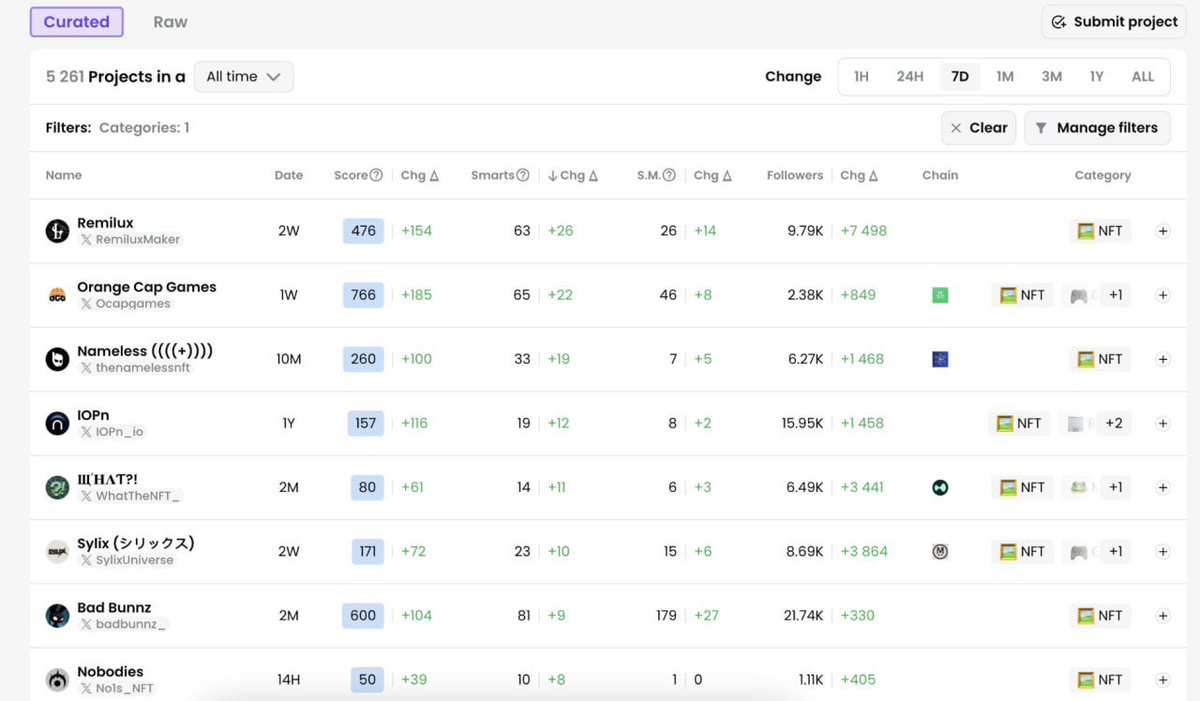The image size is (1200, 701).
Task: Click the WhatTheNFT_ project avatar
Action: 58,487
